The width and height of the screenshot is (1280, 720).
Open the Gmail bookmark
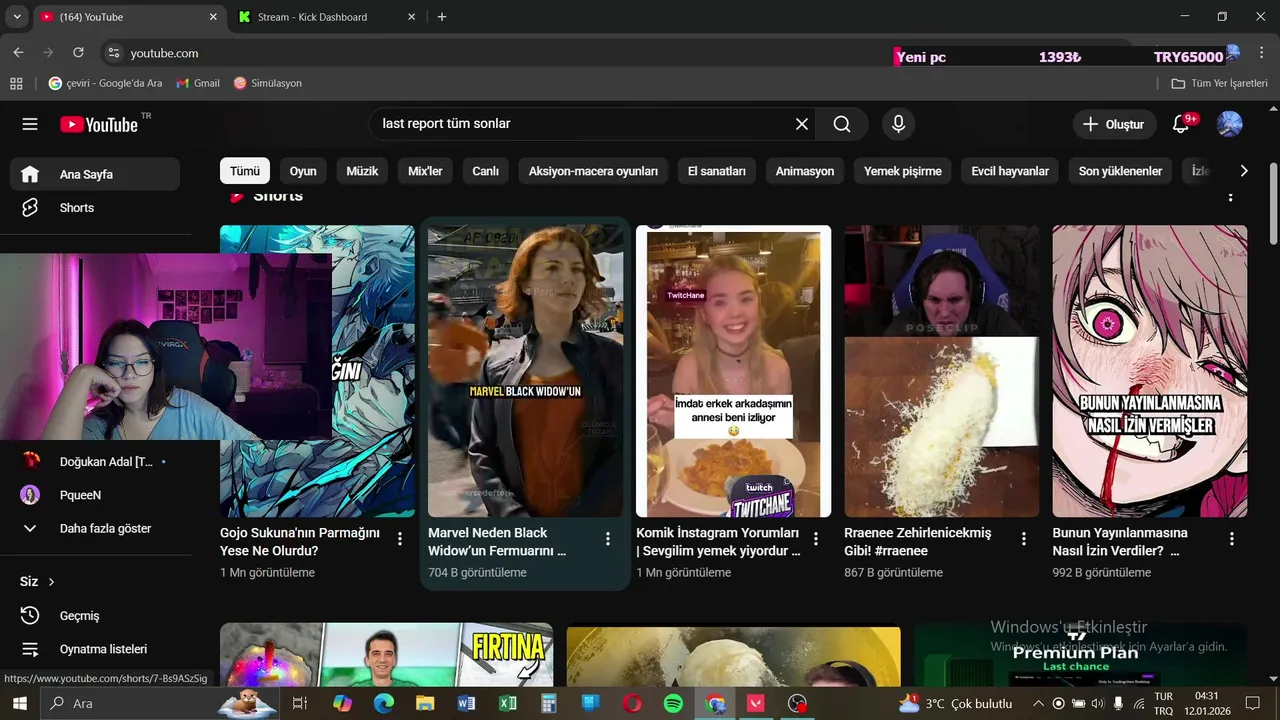pyautogui.click(x=198, y=83)
